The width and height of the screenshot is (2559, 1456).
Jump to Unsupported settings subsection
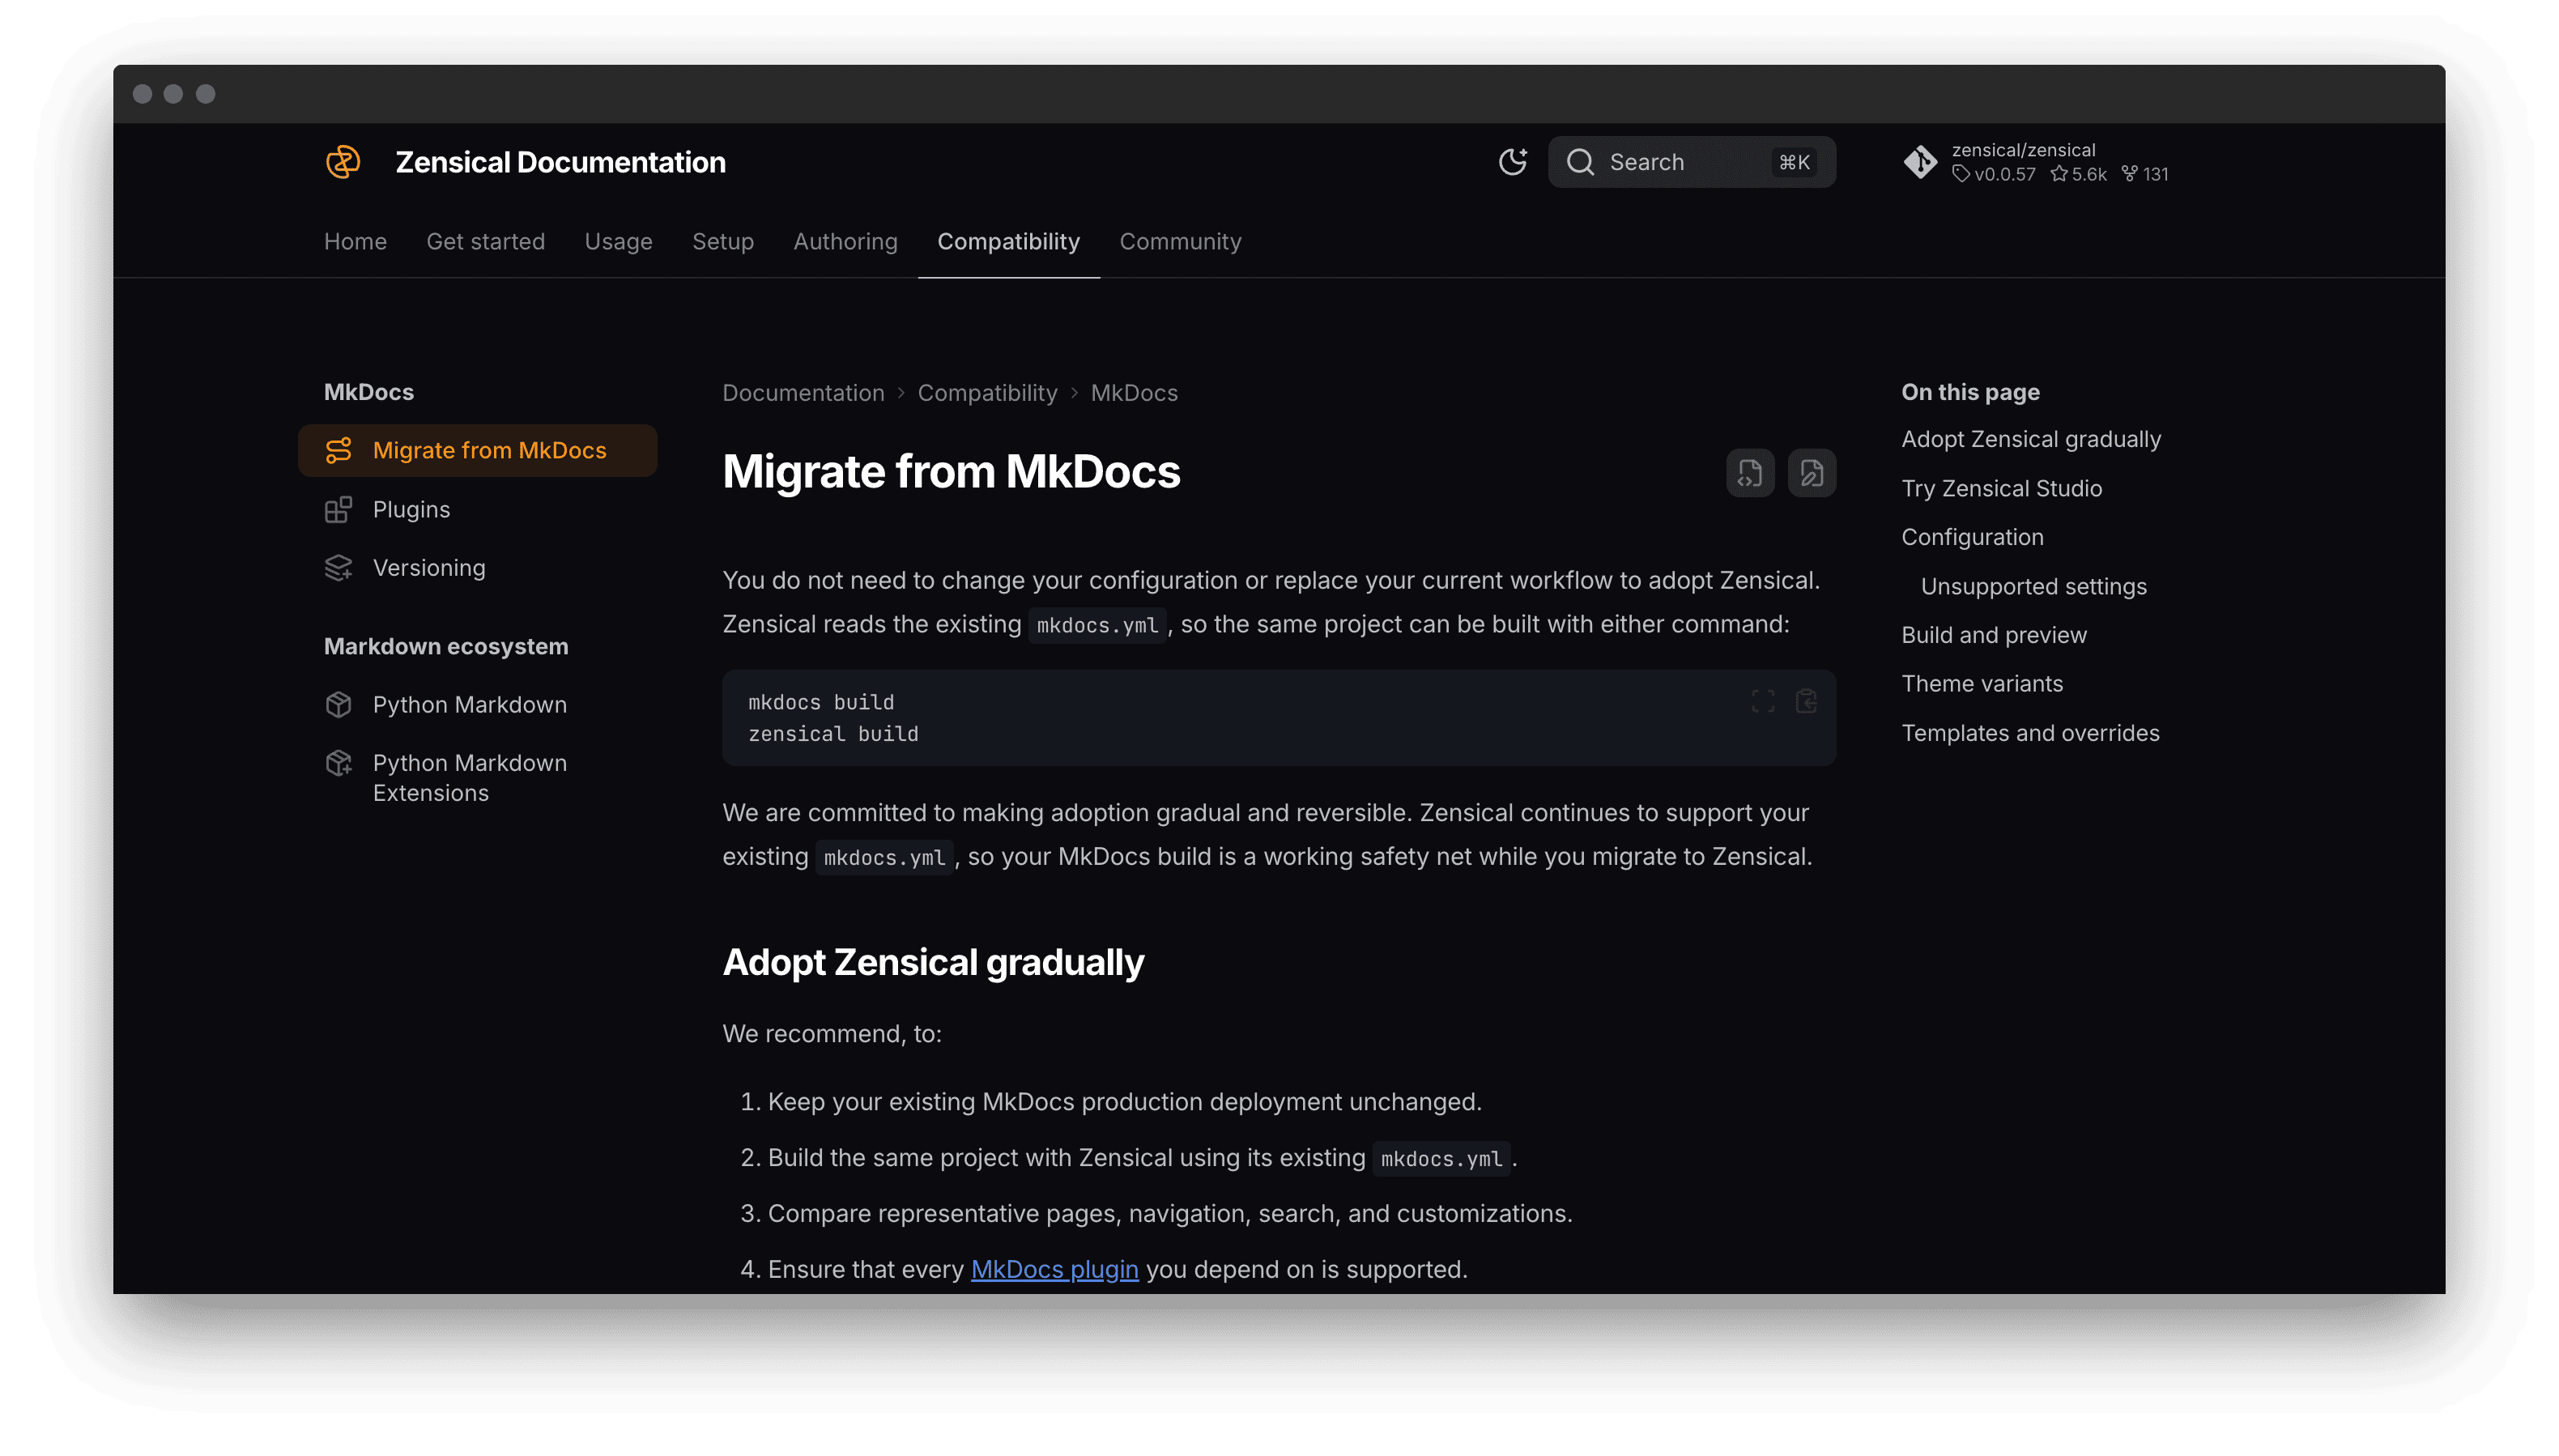[x=2033, y=587]
